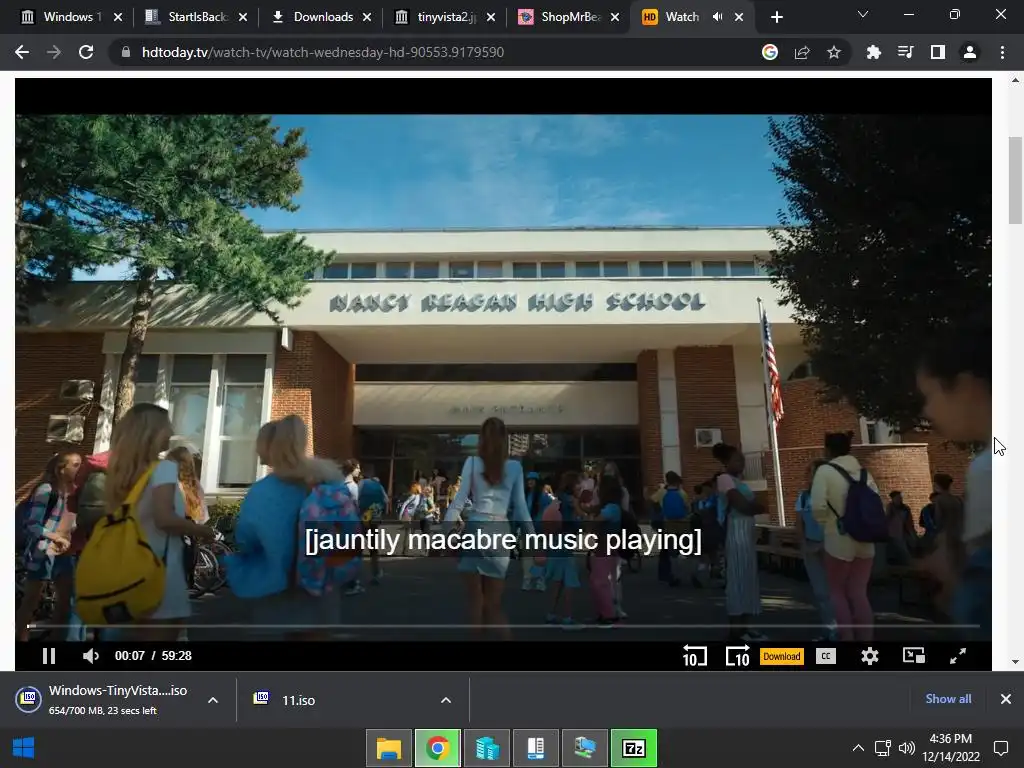
Task: Rewind the video 10 seconds
Action: [x=695, y=656]
